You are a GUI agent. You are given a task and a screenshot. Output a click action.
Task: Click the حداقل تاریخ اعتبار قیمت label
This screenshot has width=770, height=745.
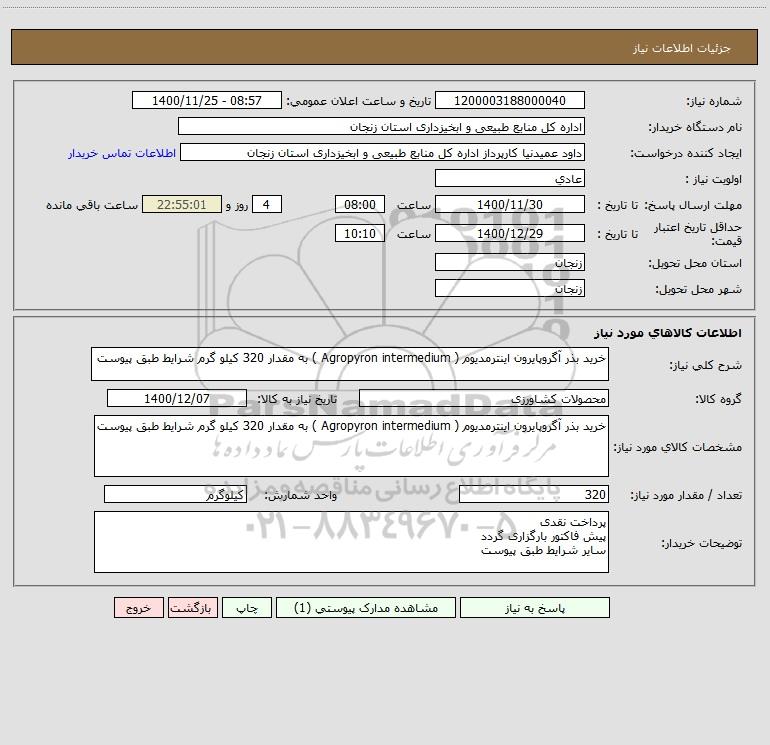coord(698,234)
